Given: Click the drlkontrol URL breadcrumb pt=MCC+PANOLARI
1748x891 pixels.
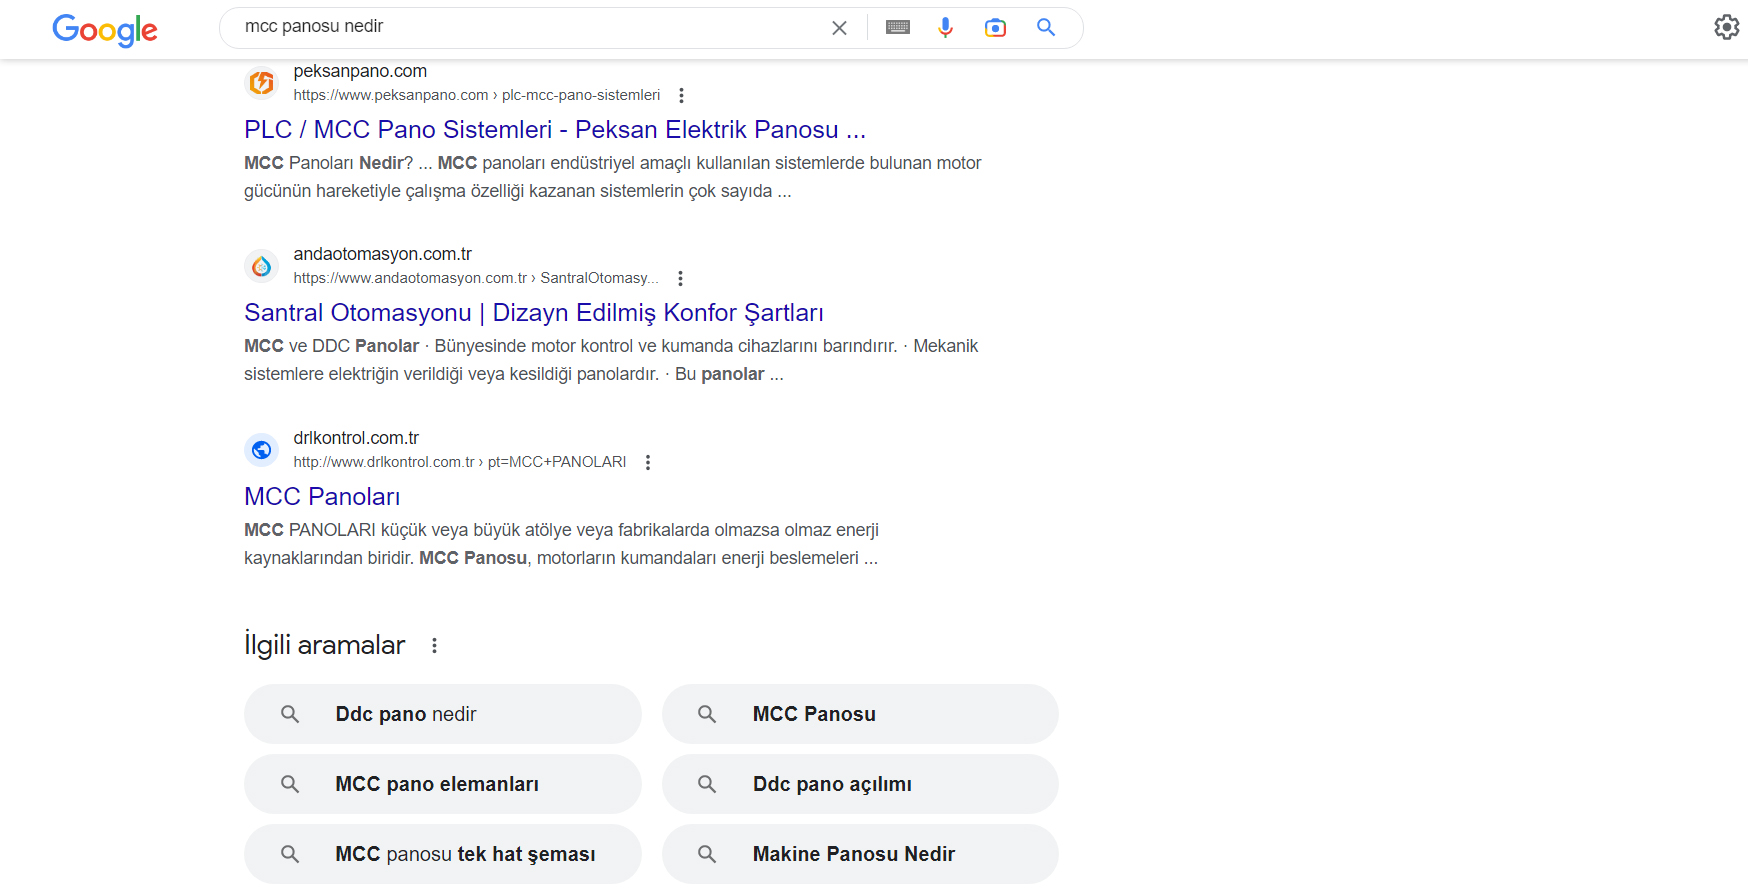Looking at the screenshot, I should (x=557, y=462).
